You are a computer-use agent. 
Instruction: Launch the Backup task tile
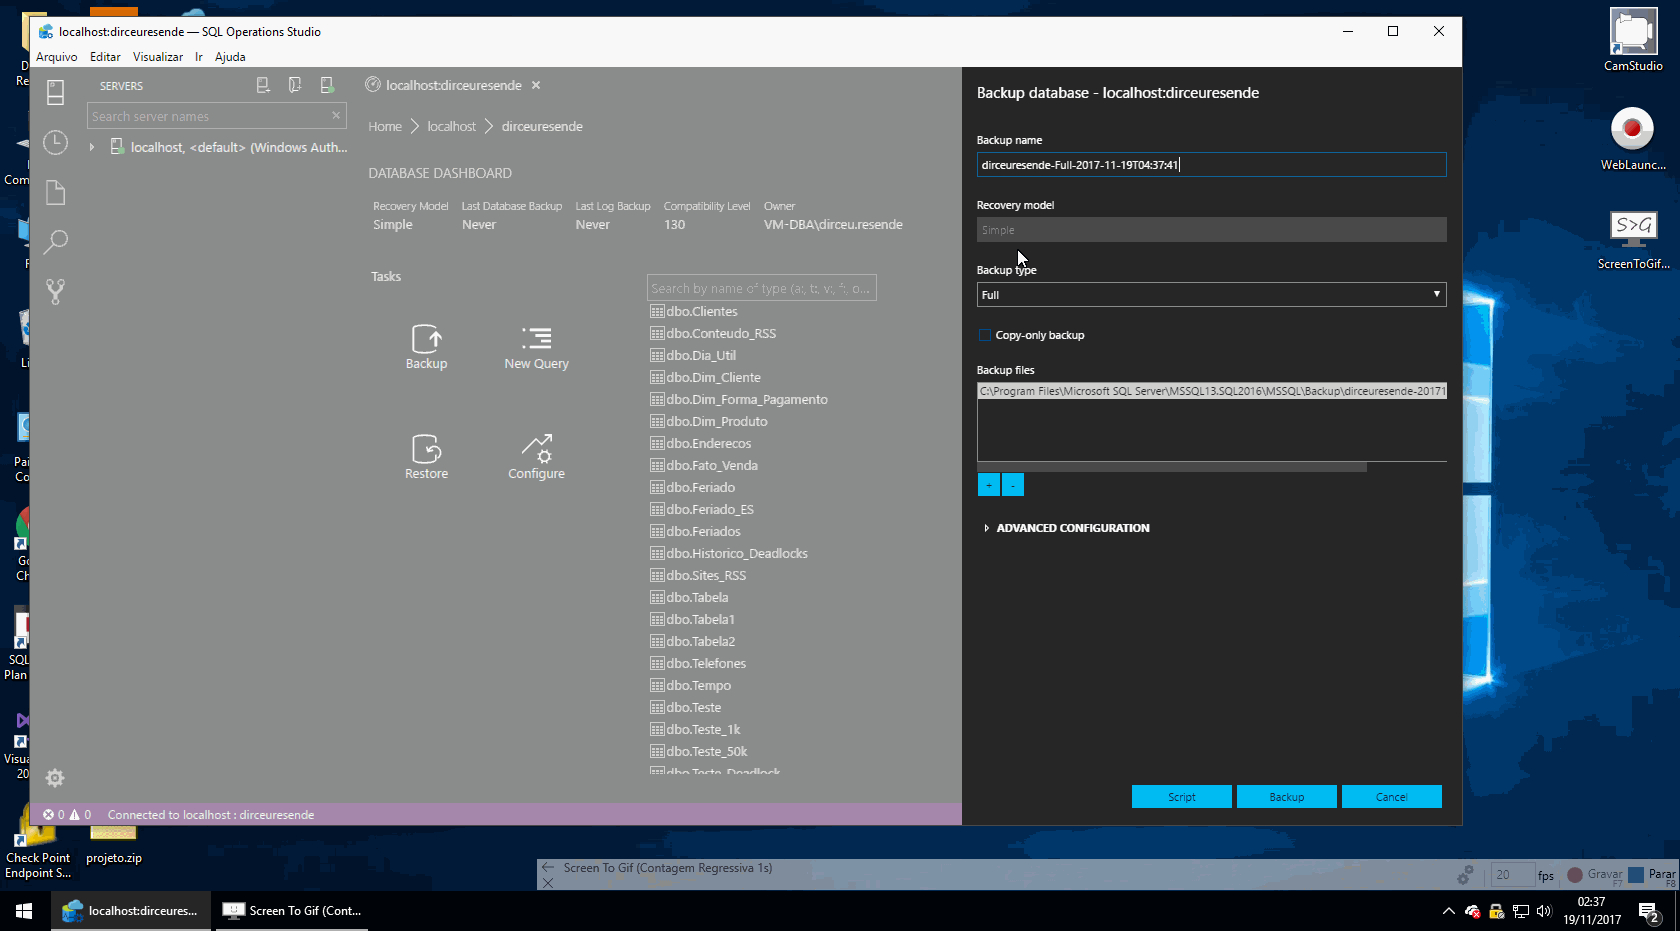(426, 347)
